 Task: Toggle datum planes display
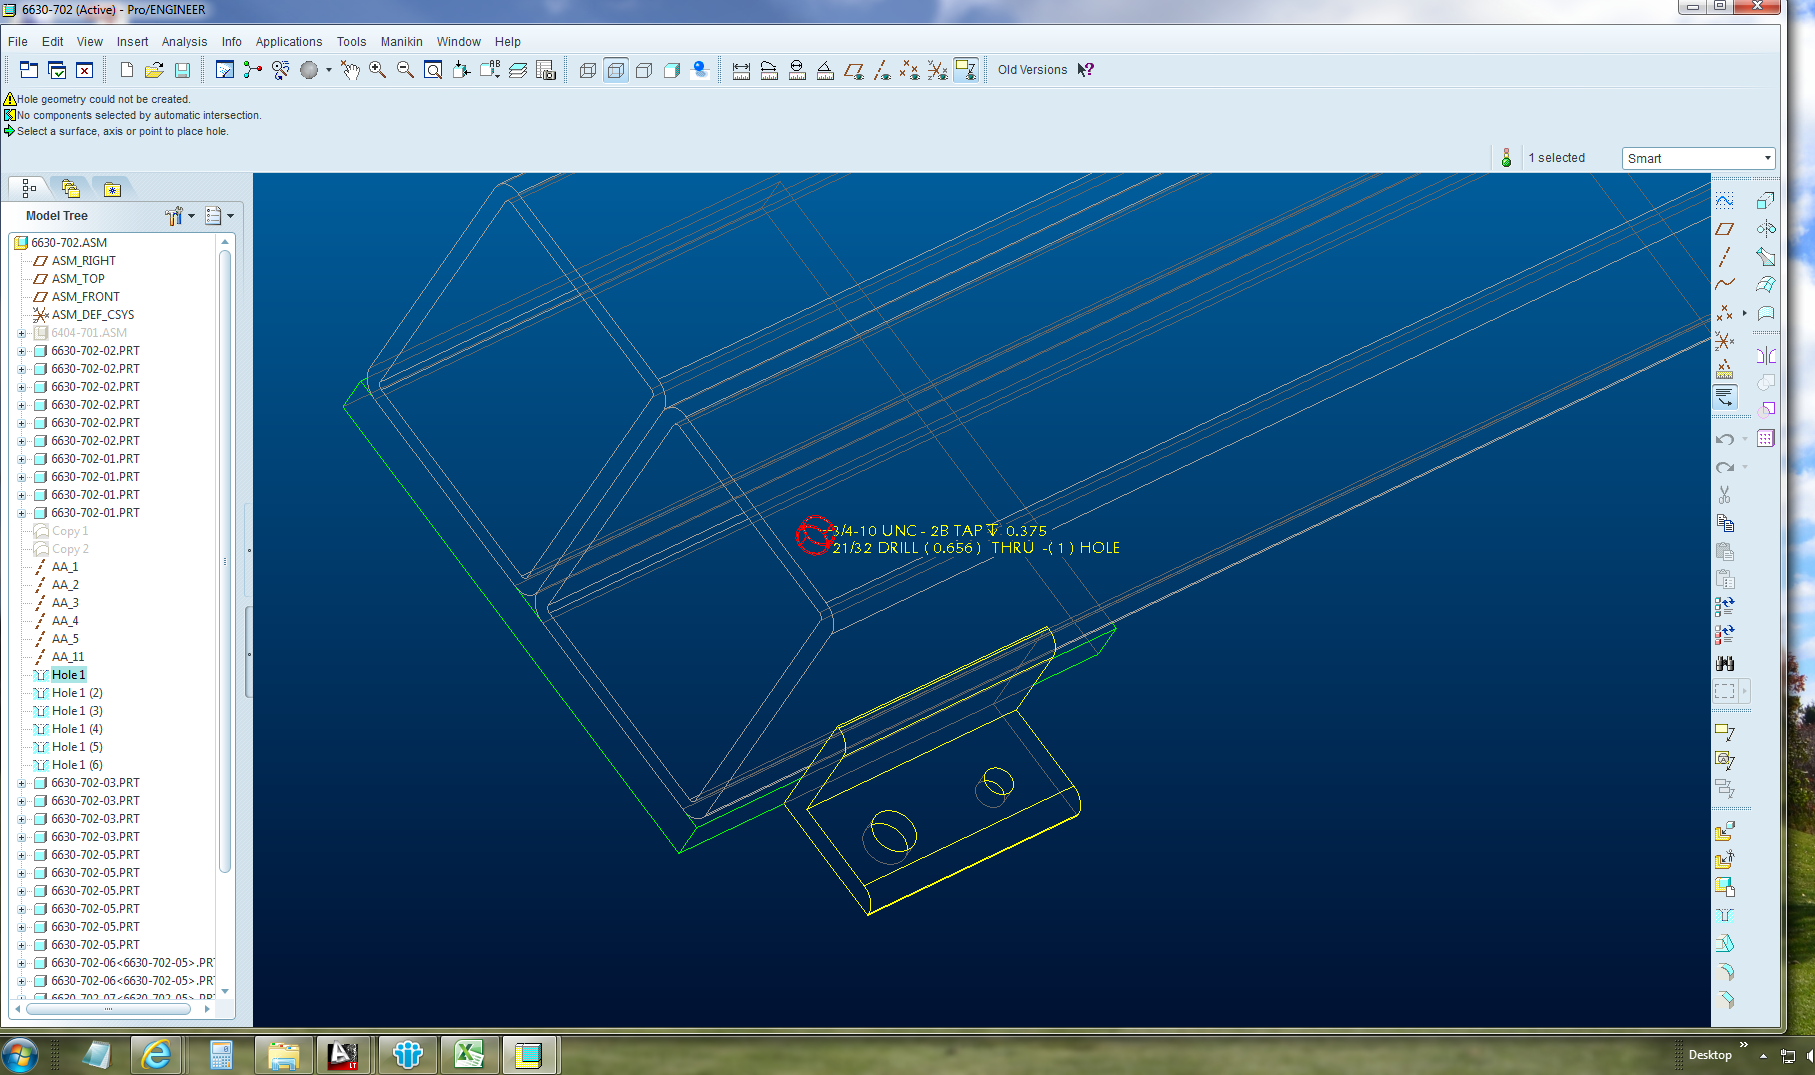pos(853,70)
